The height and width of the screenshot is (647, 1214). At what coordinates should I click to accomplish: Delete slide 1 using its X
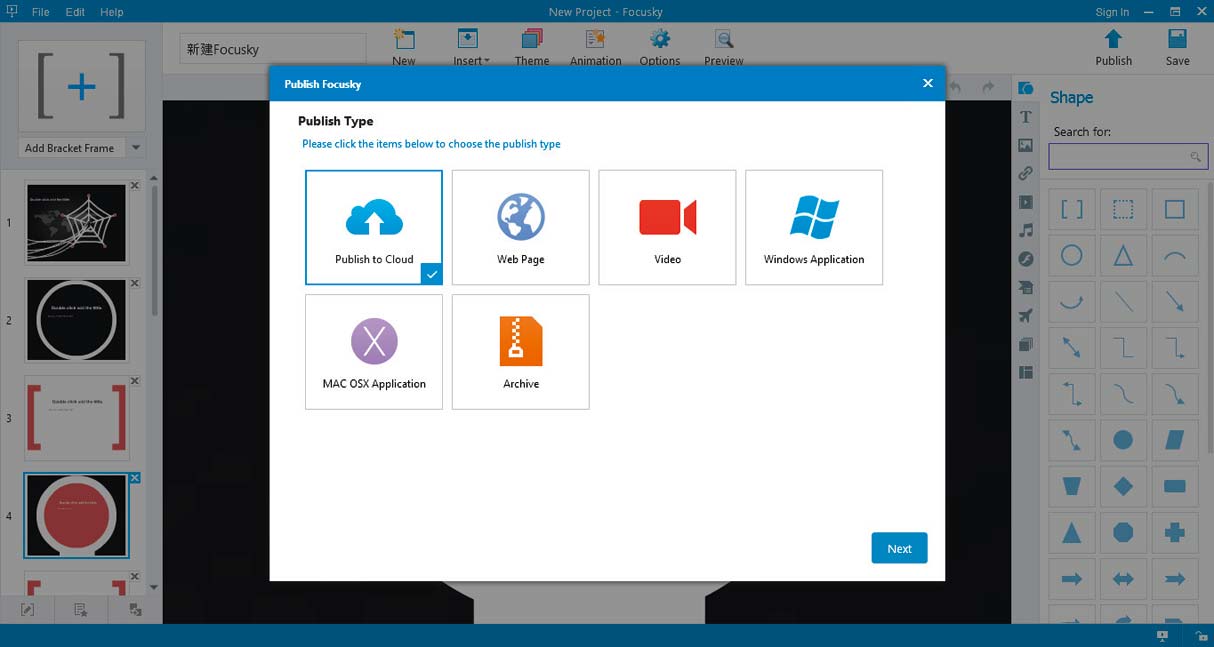tap(135, 186)
